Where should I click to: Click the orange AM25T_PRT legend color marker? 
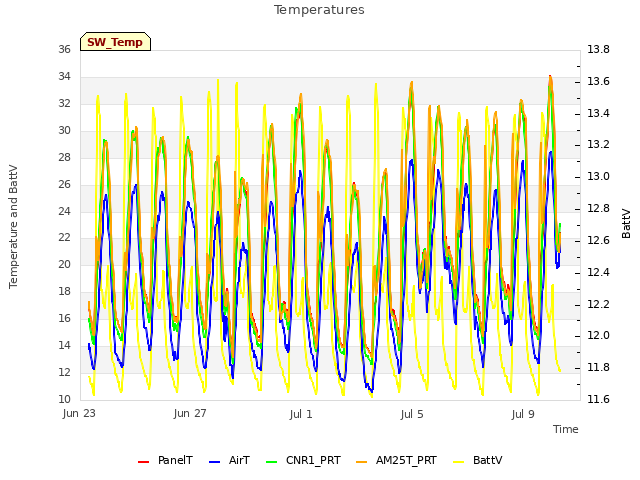click(x=361, y=462)
